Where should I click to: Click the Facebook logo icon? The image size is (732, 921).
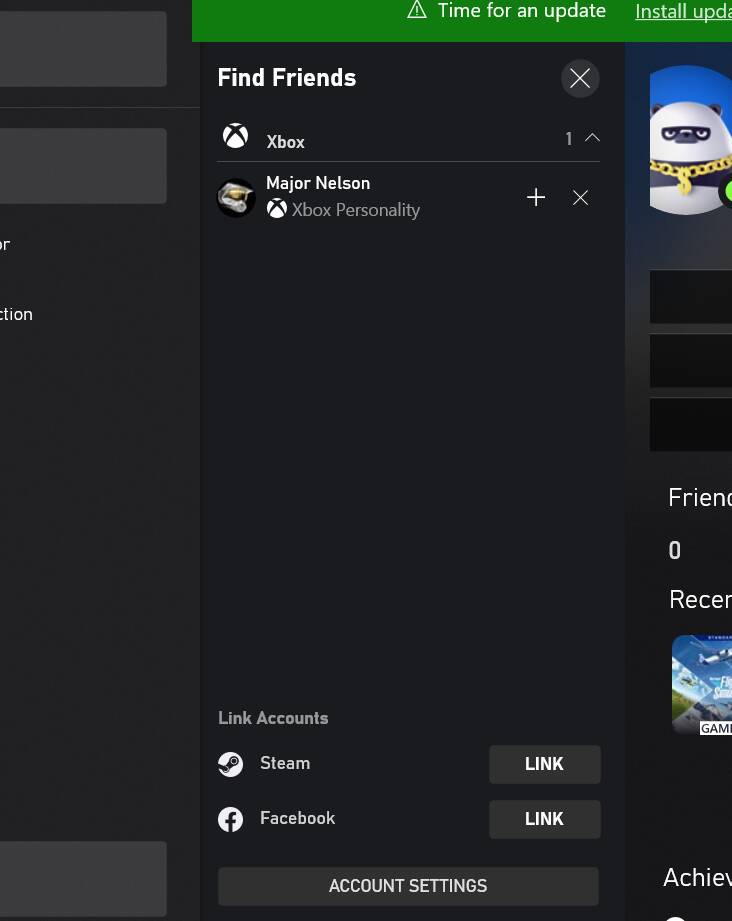click(230, 819)
